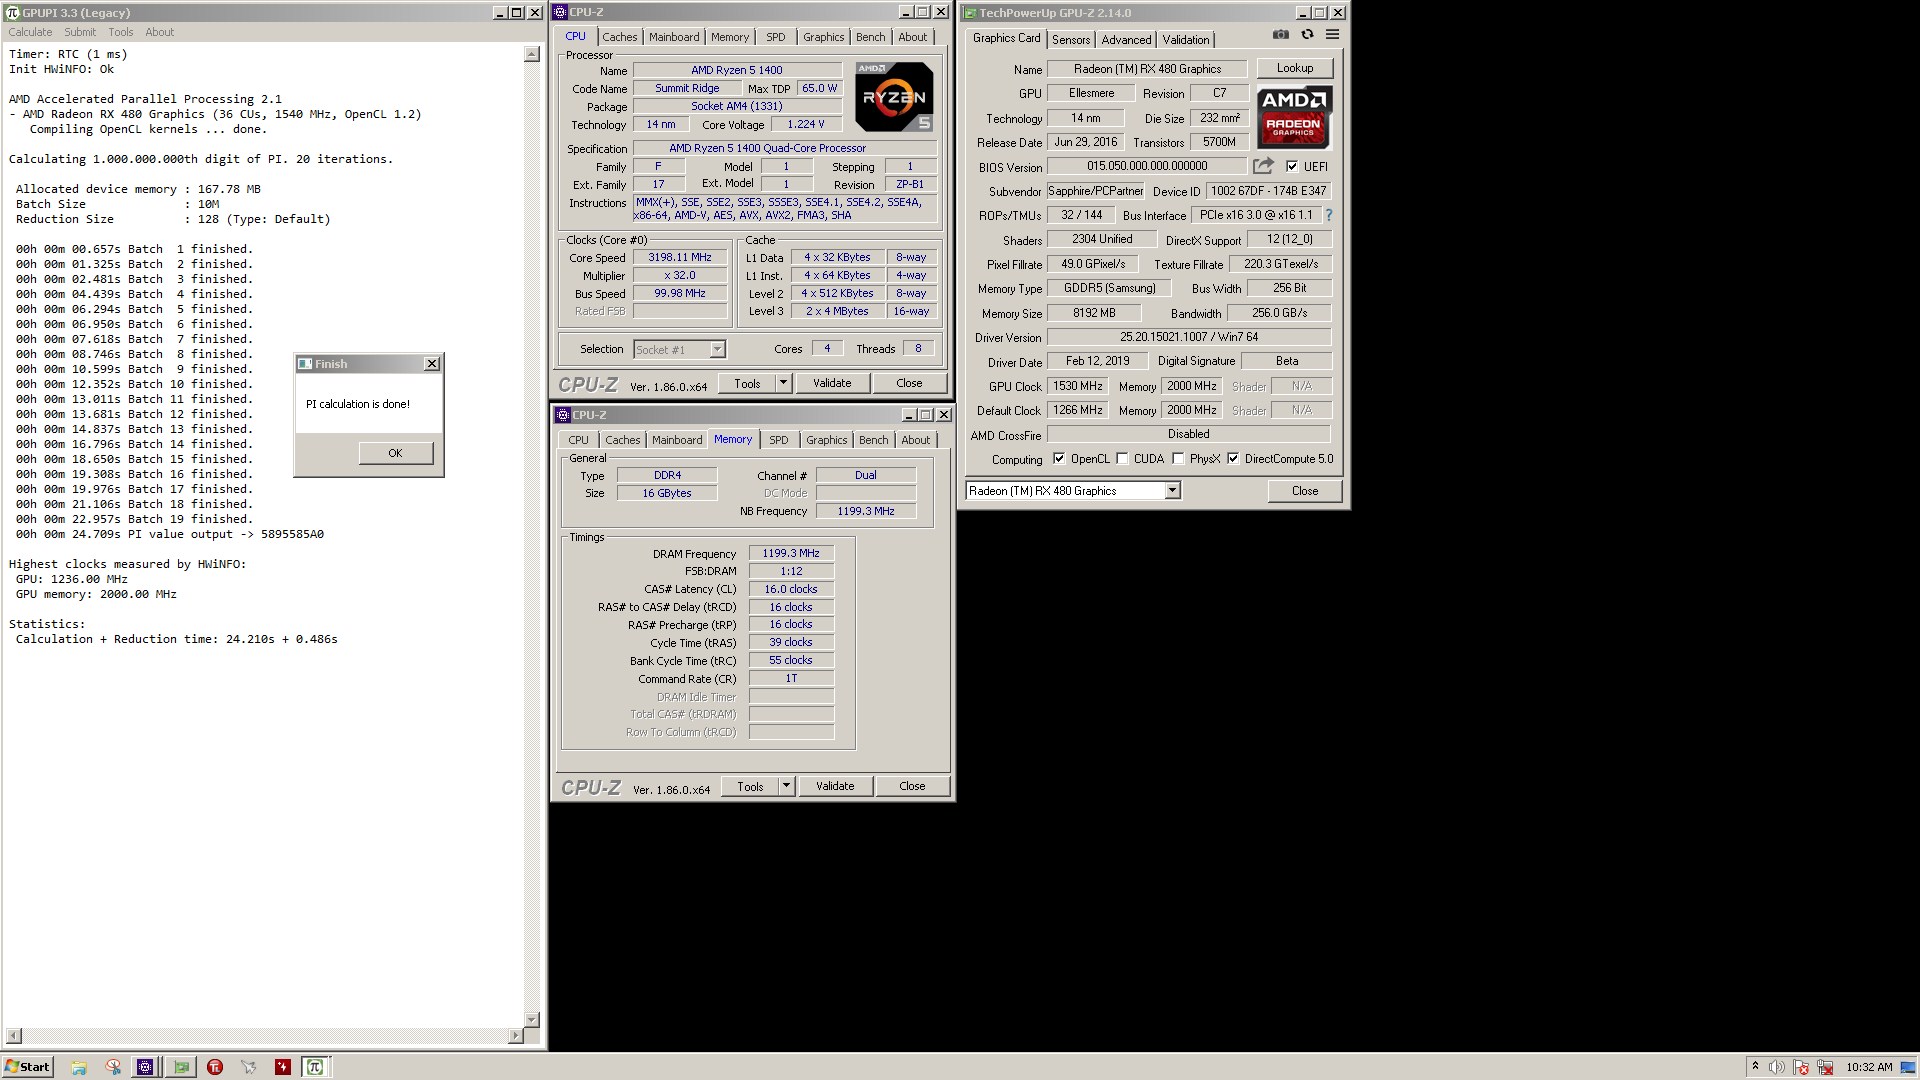Toggle the DirectCompute 5.0 checkbox
1920x1080 pixels.
point(1233,459)
